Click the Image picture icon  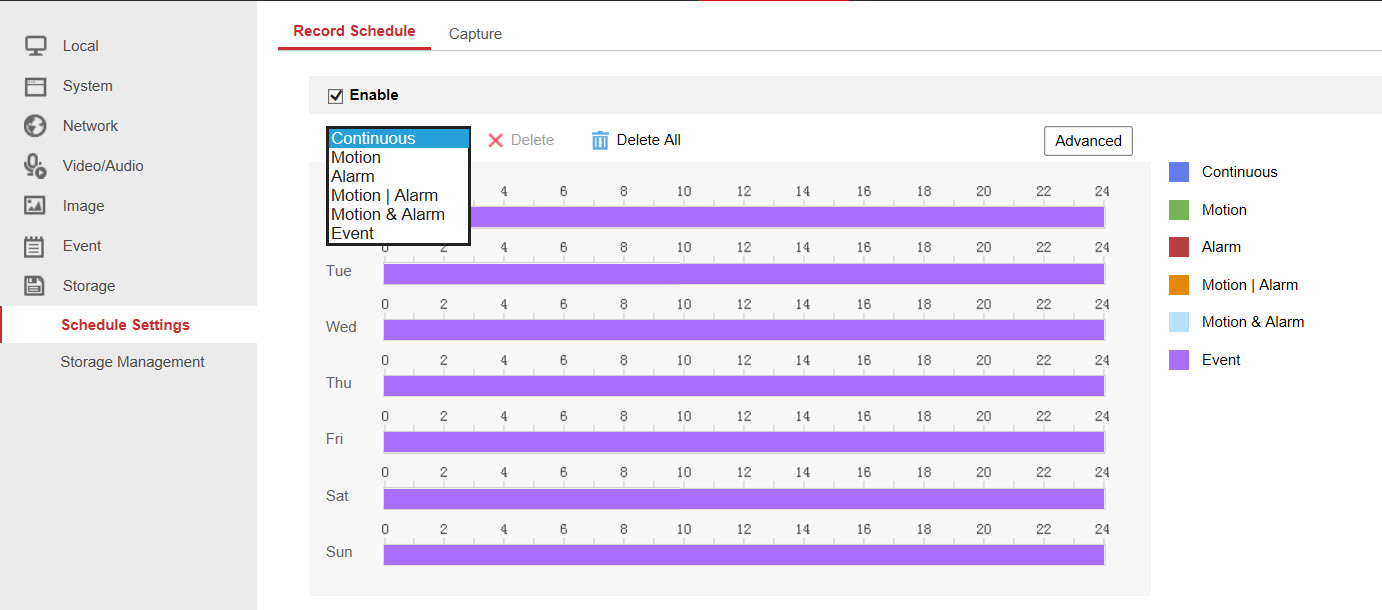(36, 206)
